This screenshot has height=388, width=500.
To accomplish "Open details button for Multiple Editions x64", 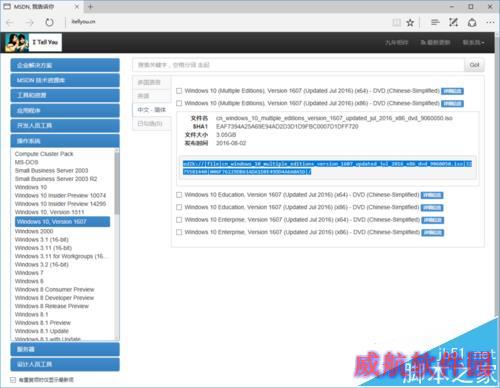I will [452, 91].
